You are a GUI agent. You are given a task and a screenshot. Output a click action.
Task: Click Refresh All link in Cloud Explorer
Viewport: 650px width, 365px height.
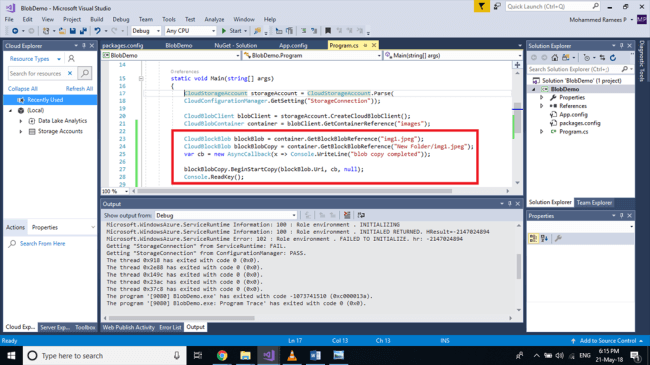(79, 88)
